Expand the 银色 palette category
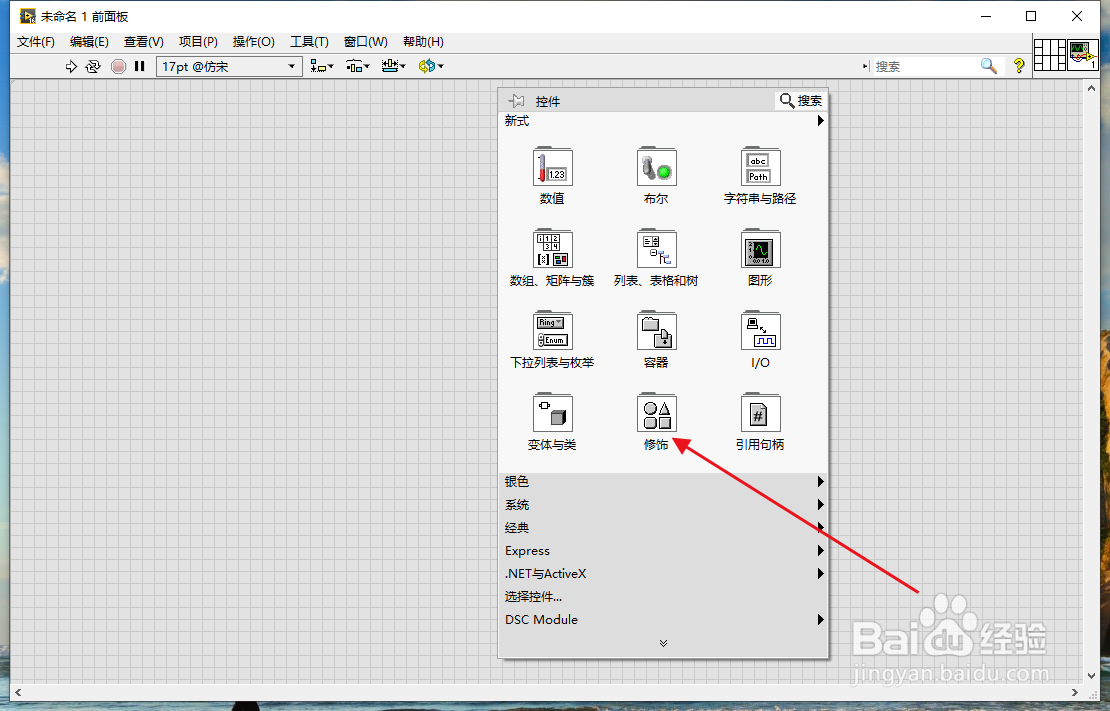This screenshot has height=711, width=1110. [x=663, y=482]
